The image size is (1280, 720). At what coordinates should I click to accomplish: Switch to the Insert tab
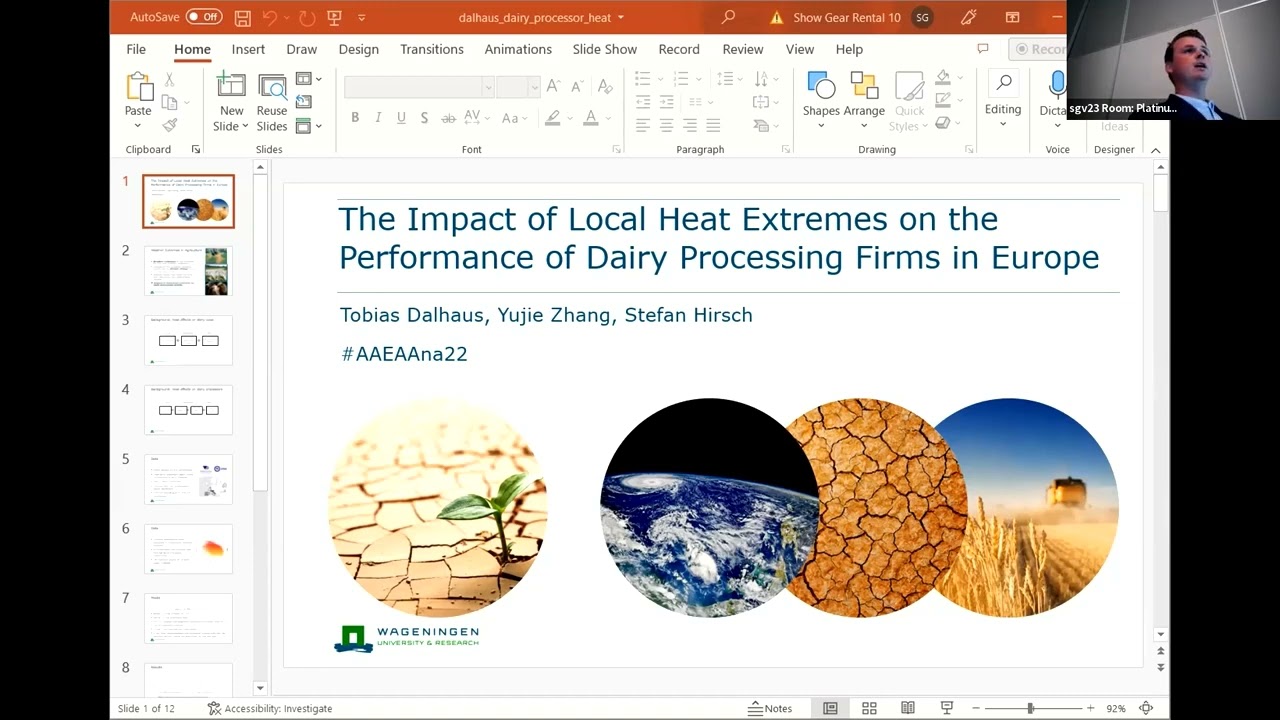pyautogui.click(x=248, y=49)
